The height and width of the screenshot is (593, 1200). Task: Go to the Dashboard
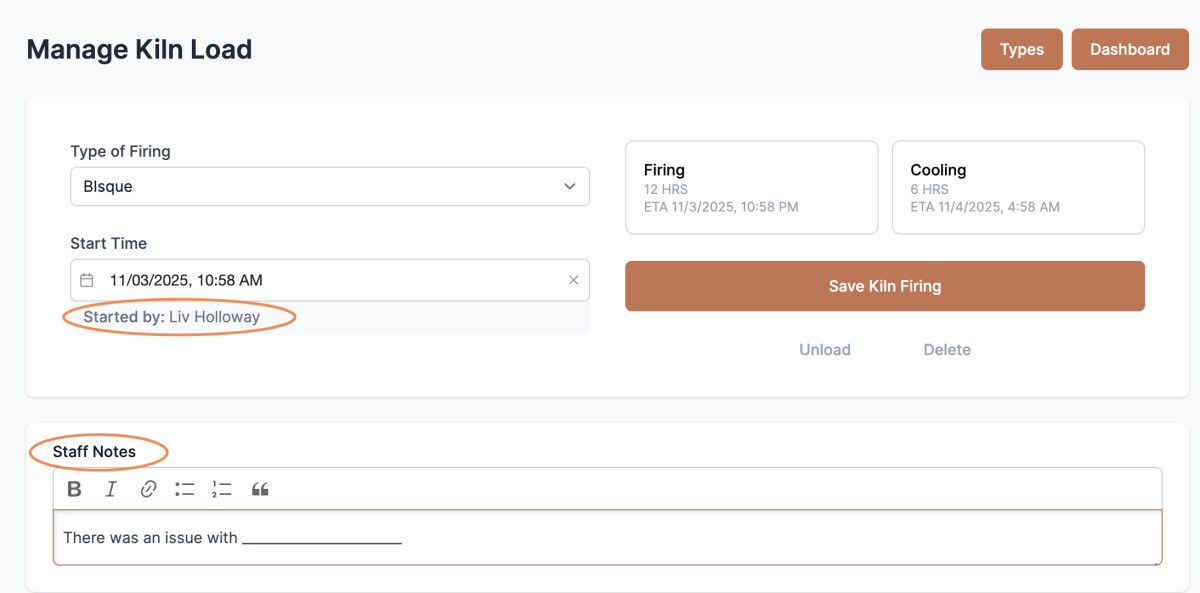pos(1129,49)
